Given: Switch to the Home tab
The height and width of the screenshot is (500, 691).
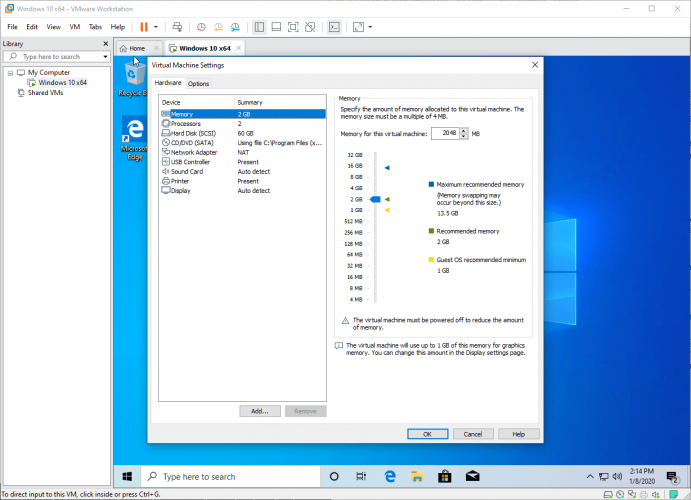Looking at the screenshot, I should click(x=137, y=48).
